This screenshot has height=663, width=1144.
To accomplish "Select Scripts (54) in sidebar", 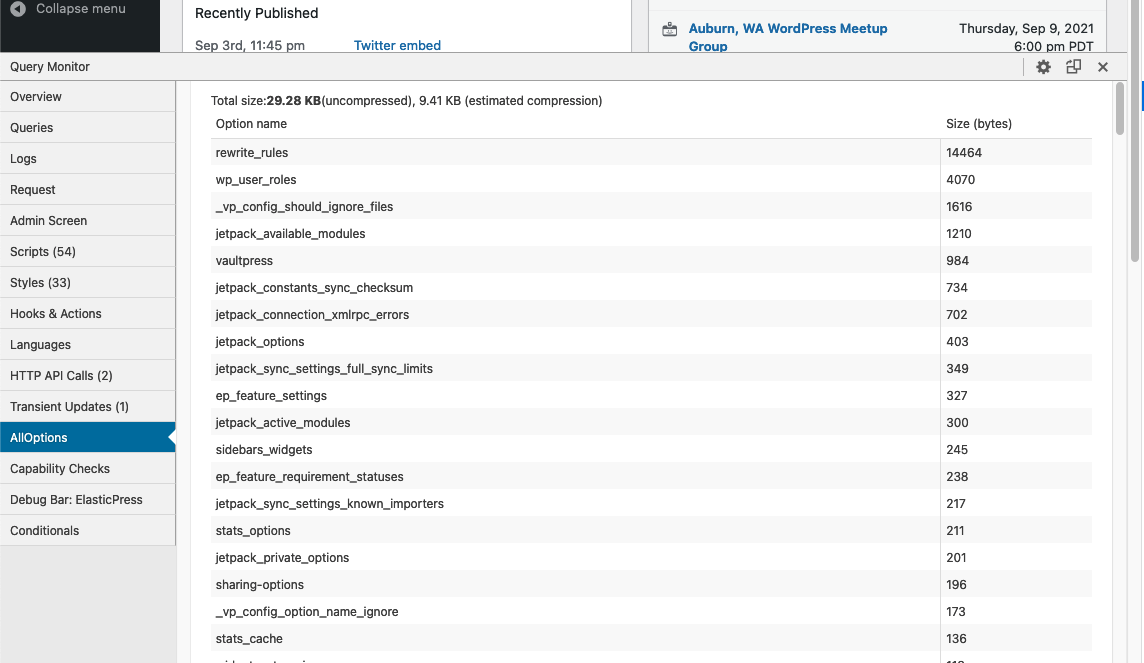I will [43, 252].
